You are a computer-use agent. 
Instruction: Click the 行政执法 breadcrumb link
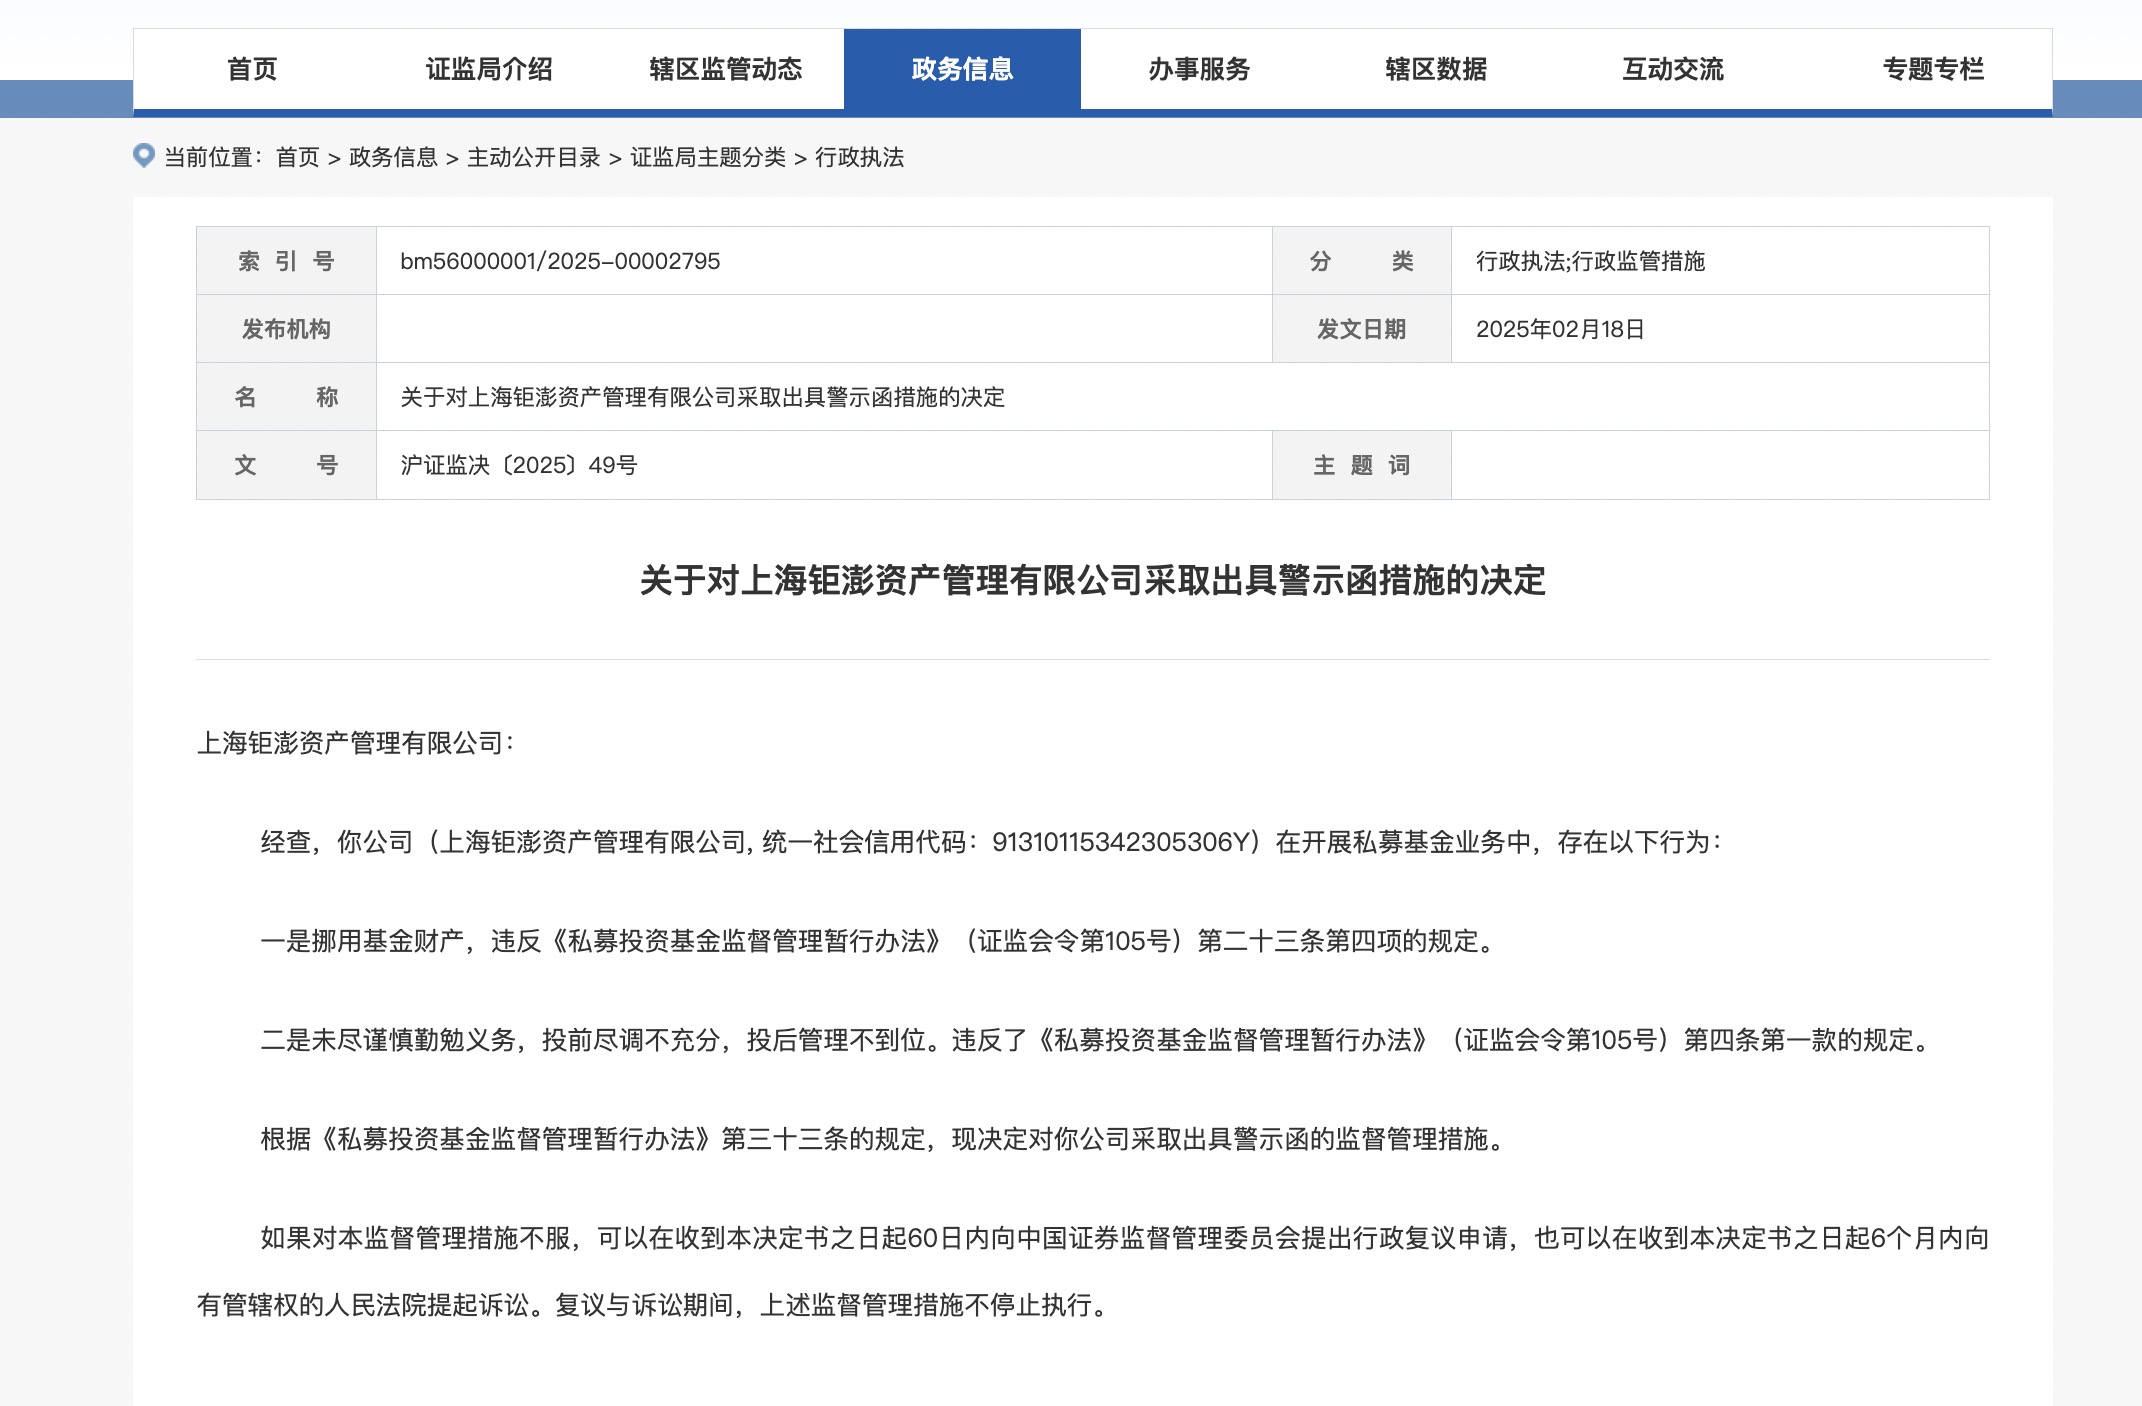coord(859,157)
